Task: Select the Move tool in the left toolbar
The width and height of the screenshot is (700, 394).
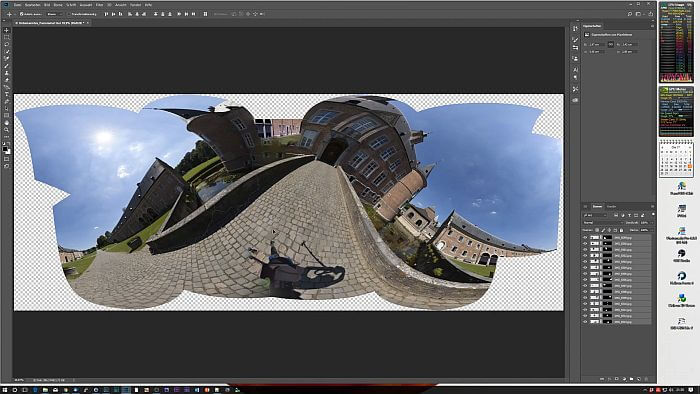Action: (x=6, y=30)
